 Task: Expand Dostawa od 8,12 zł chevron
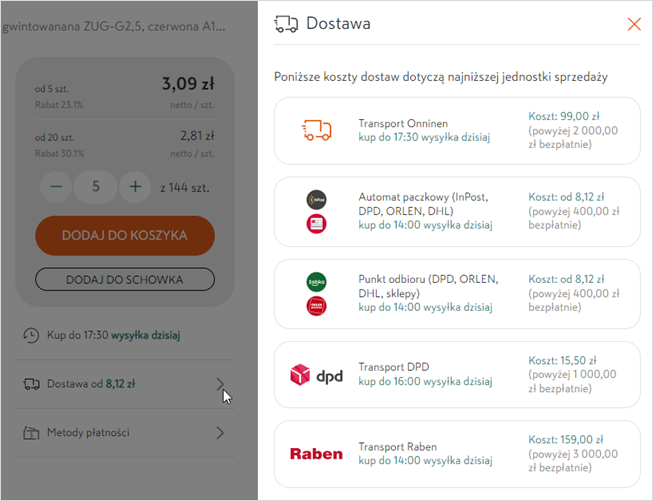(220, 384)
